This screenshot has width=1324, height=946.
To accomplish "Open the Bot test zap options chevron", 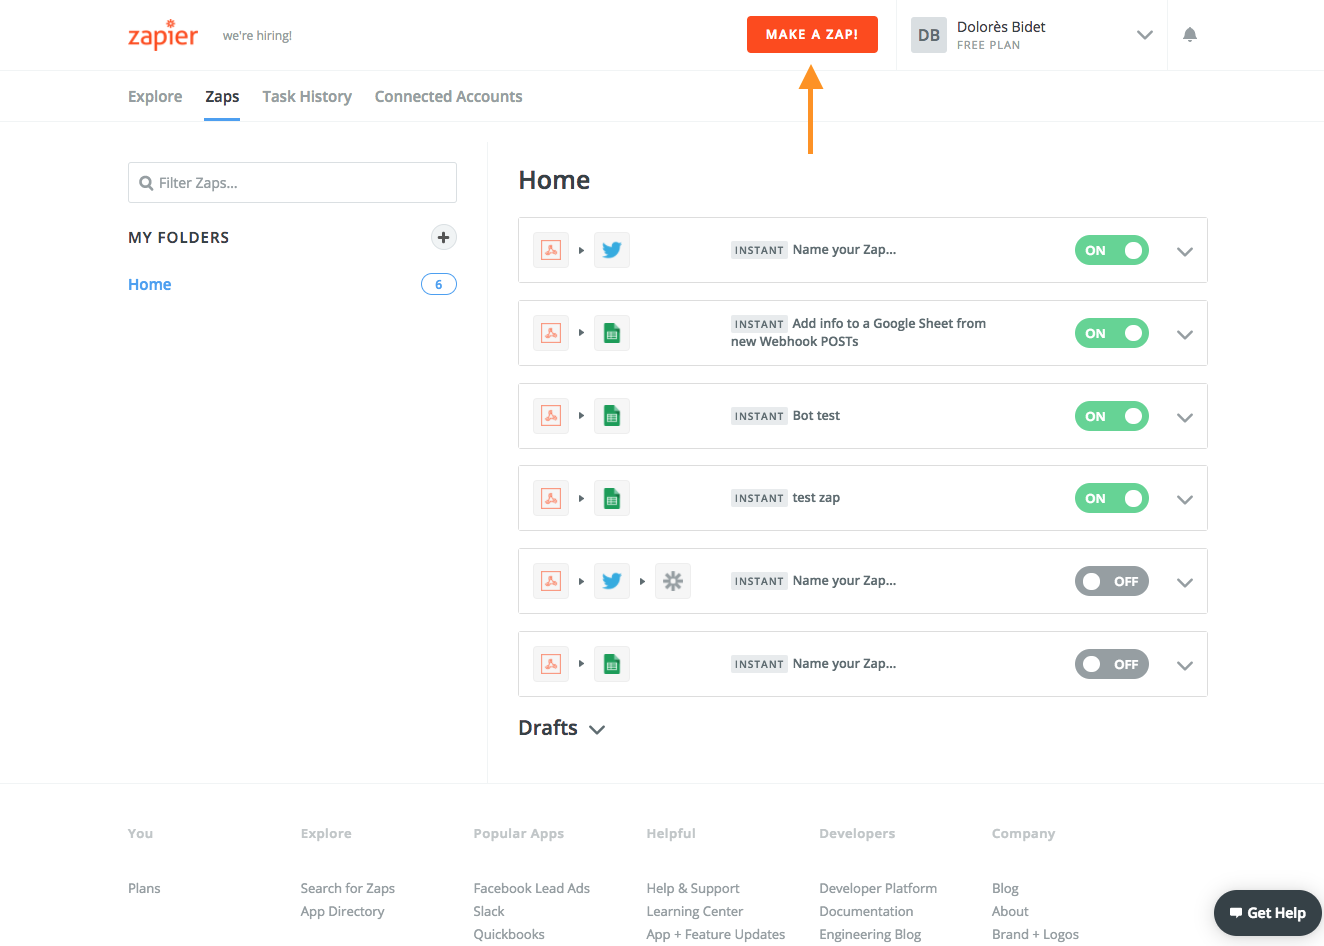I will coord(1185,418).
